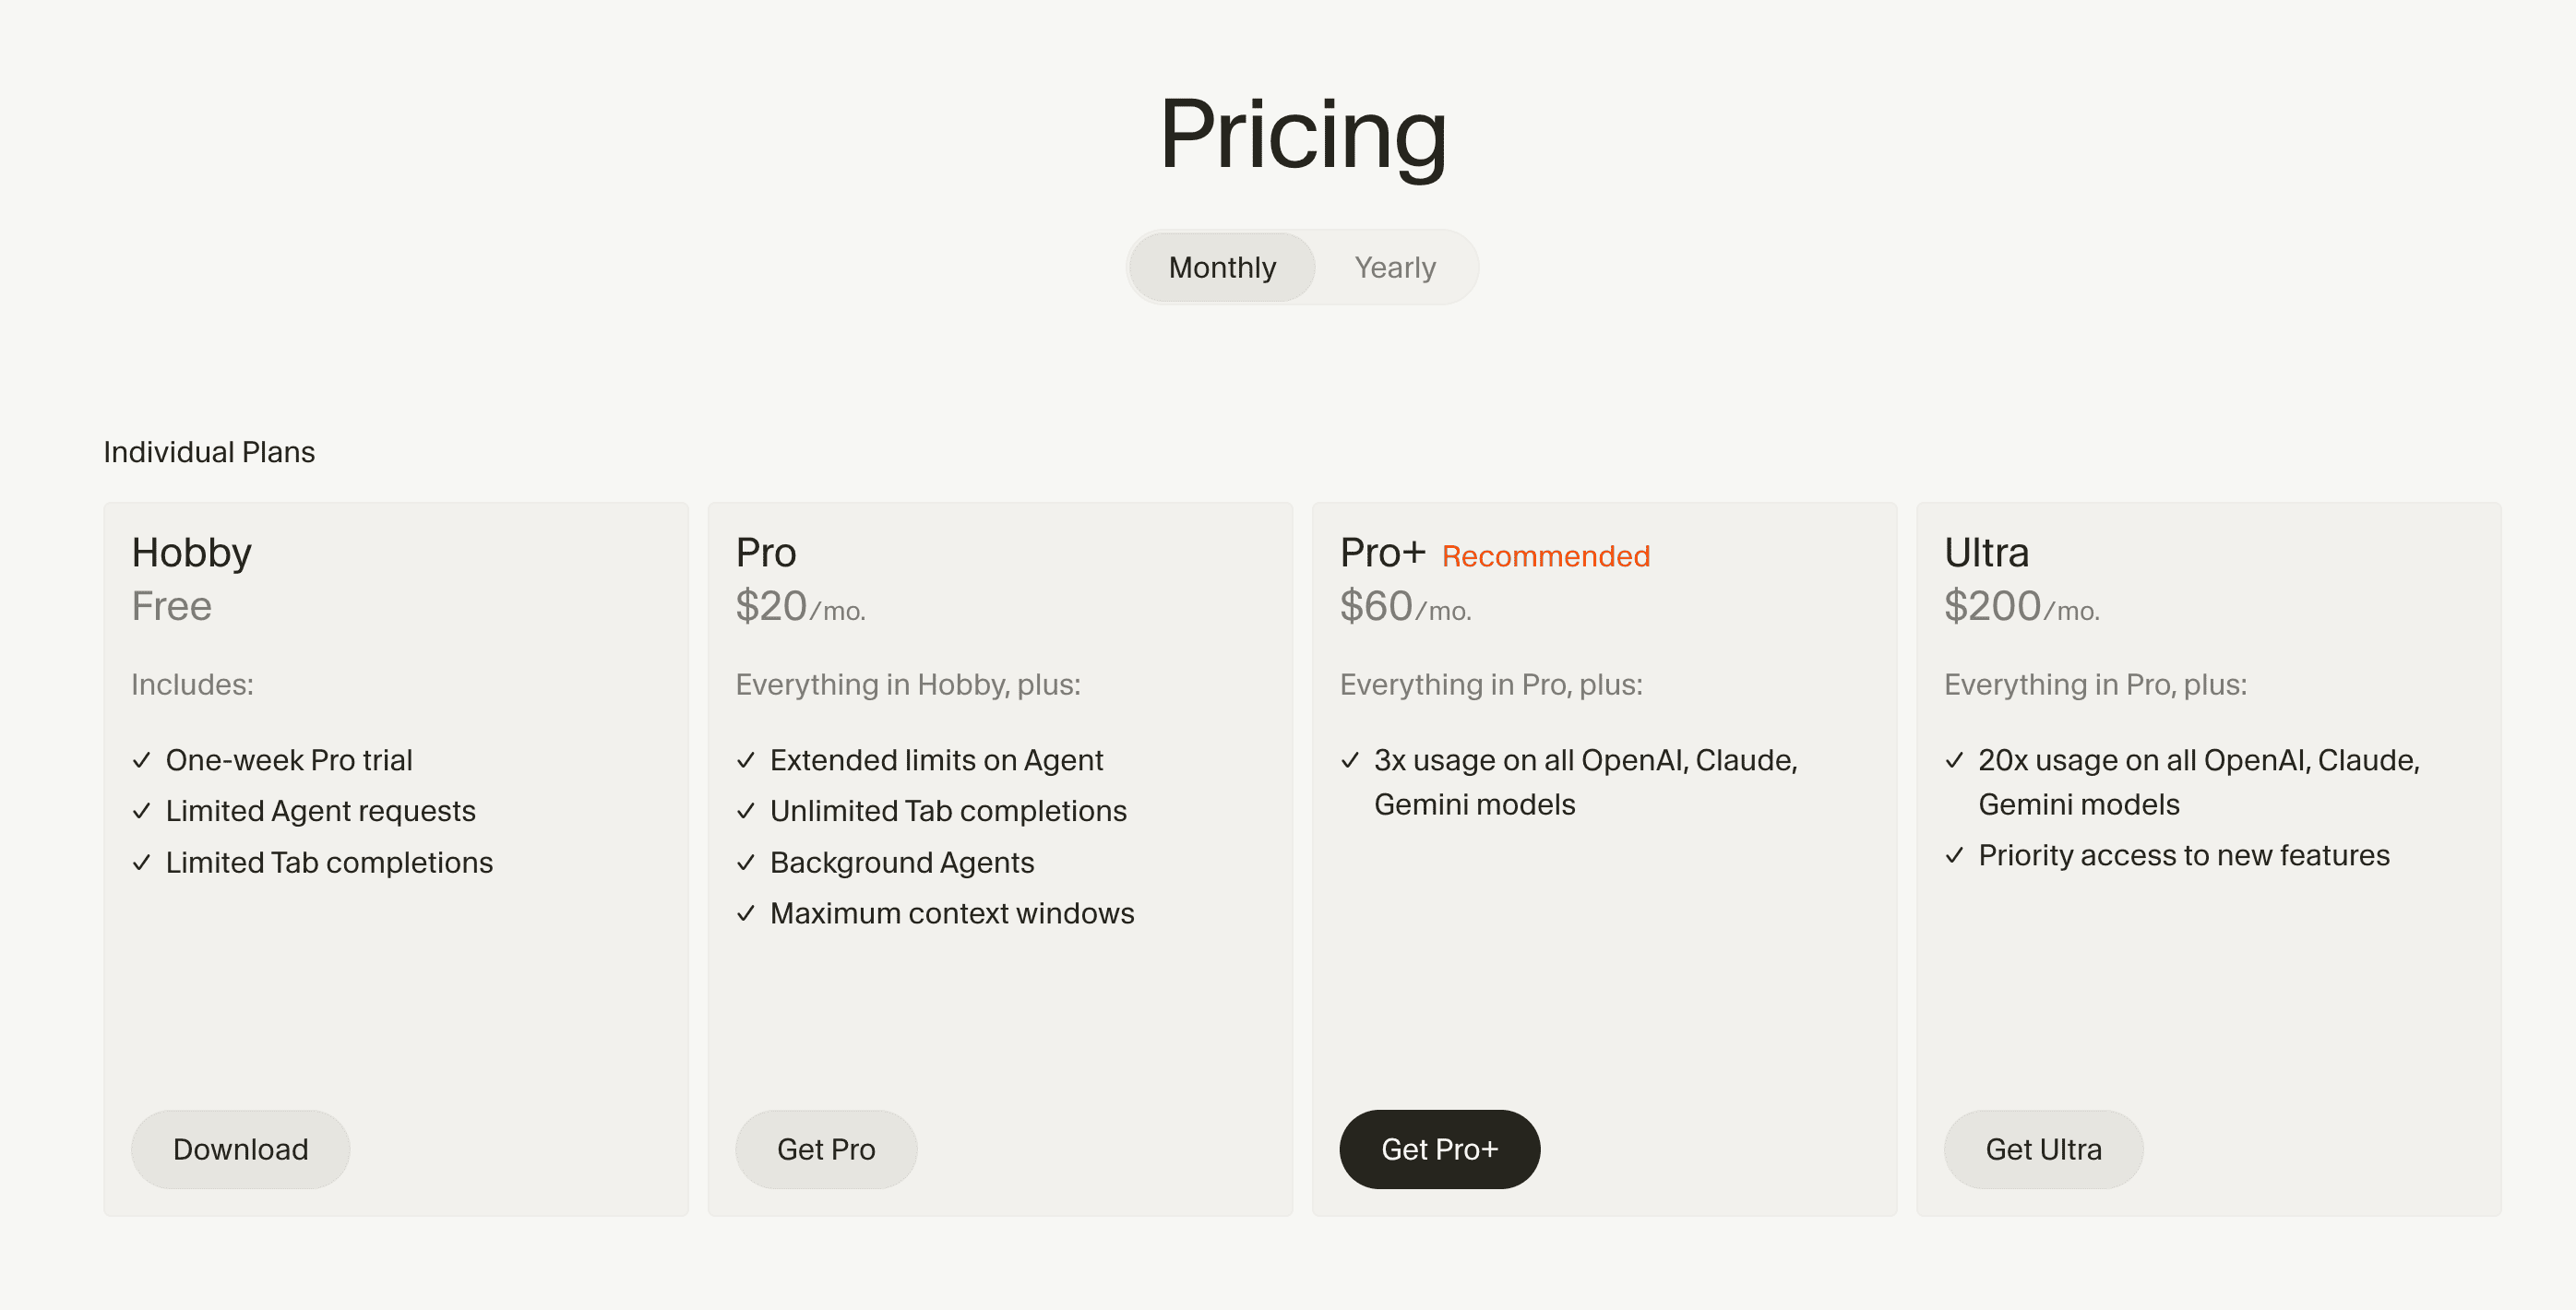Choose the Get Ultra button
The image size is (2576, 1310).
pyautogui.click(x=2042, y=1149)
